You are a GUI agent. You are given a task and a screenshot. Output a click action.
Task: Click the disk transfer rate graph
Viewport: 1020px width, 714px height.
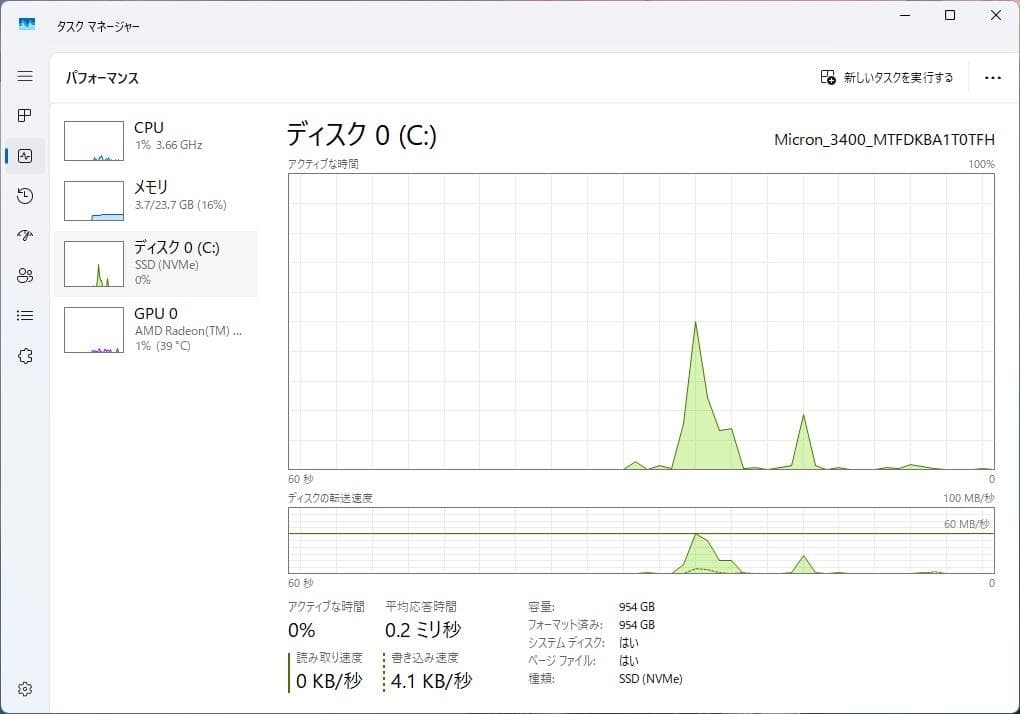click(641, 540)
